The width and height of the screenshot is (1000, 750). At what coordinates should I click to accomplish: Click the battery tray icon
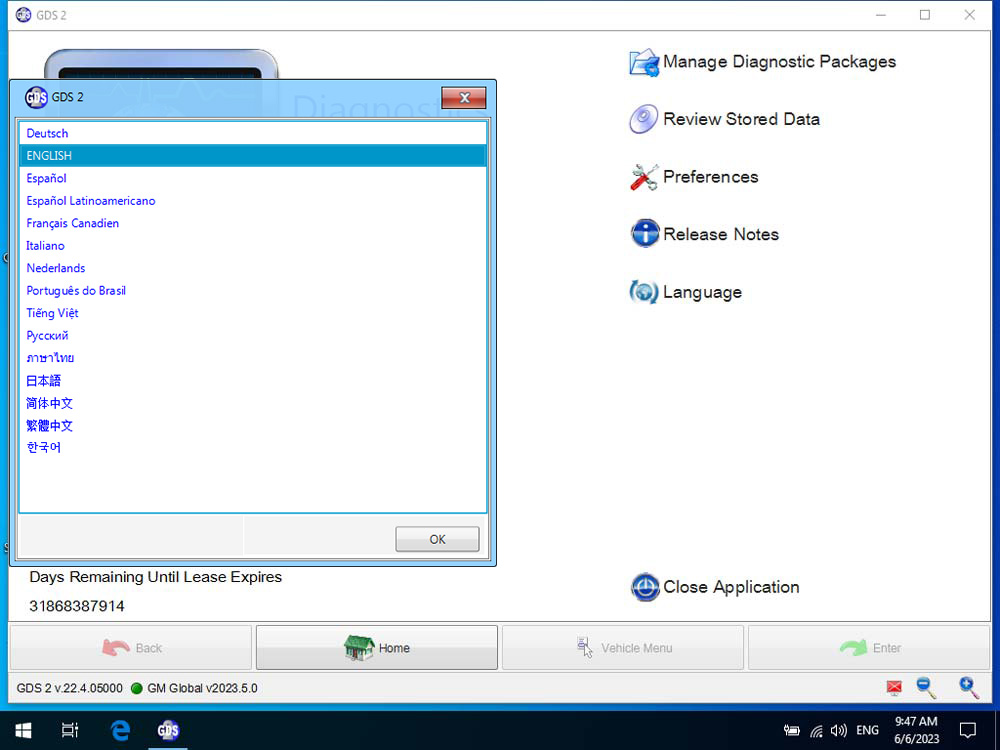click(x=791, y=731)
